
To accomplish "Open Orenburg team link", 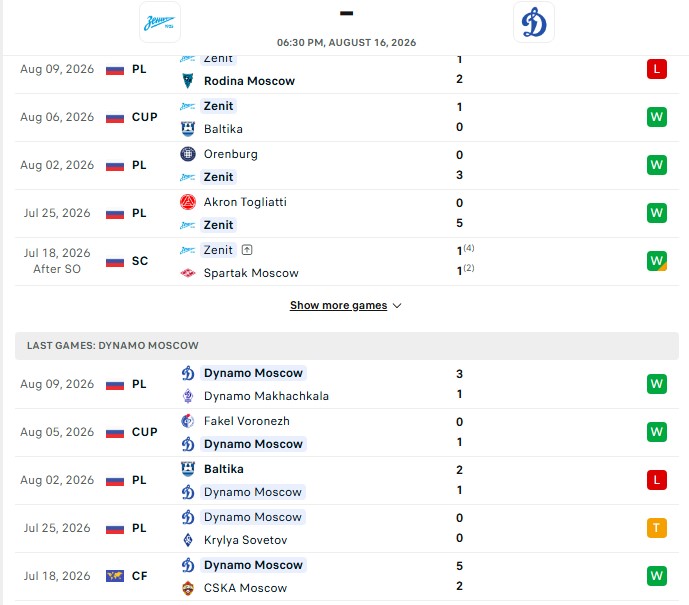I will click(231, 154).
